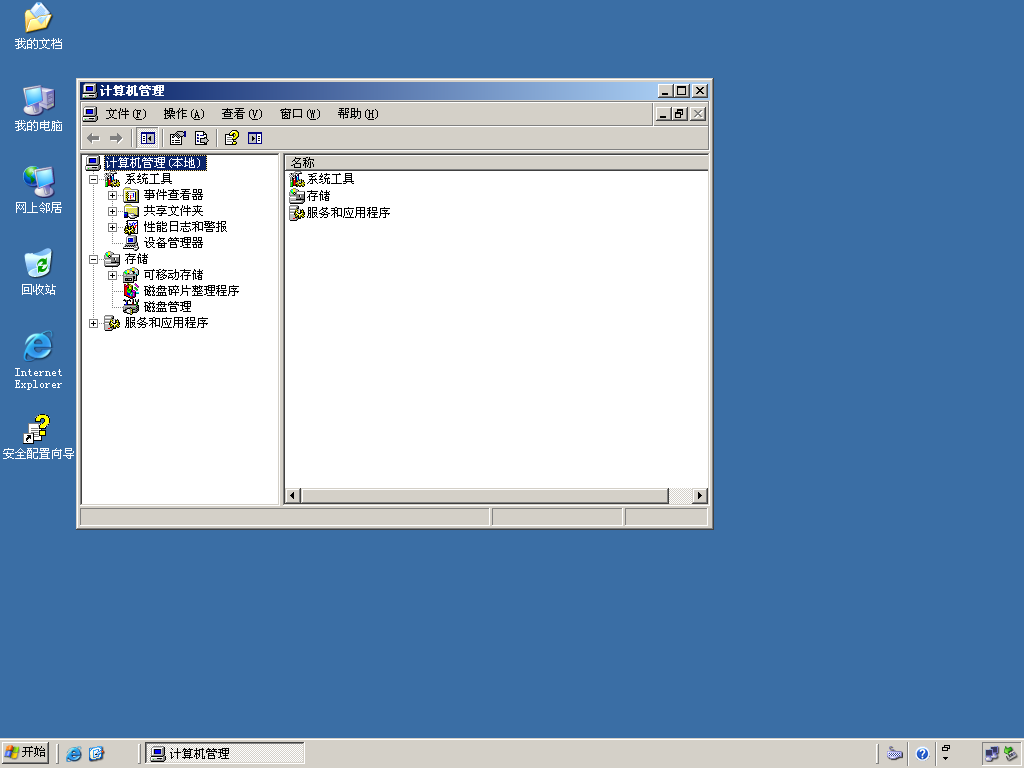
Task: Select 服务和应用程序 in the left tree
Action: click(x=166, y=323)
